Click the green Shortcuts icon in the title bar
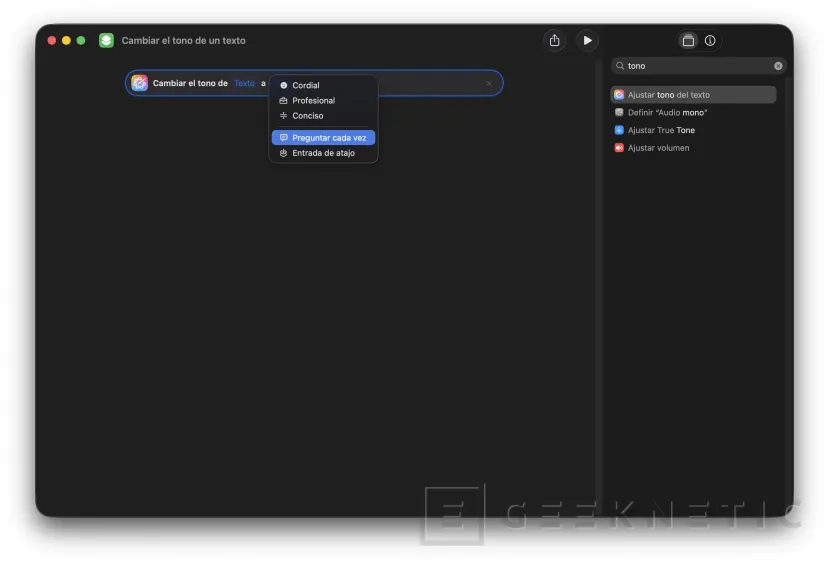Viewport: 829px width, 564px height. 106,40
